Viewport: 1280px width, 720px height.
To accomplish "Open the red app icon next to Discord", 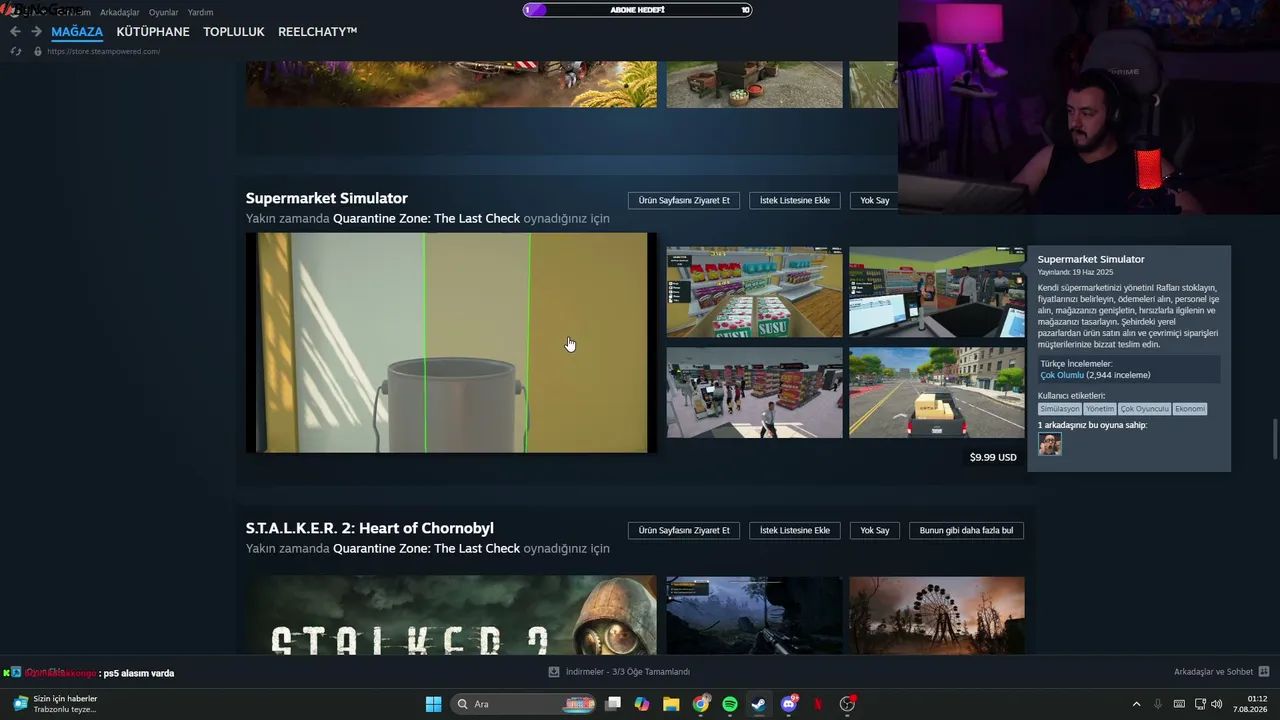I will [x=818, y=704].
